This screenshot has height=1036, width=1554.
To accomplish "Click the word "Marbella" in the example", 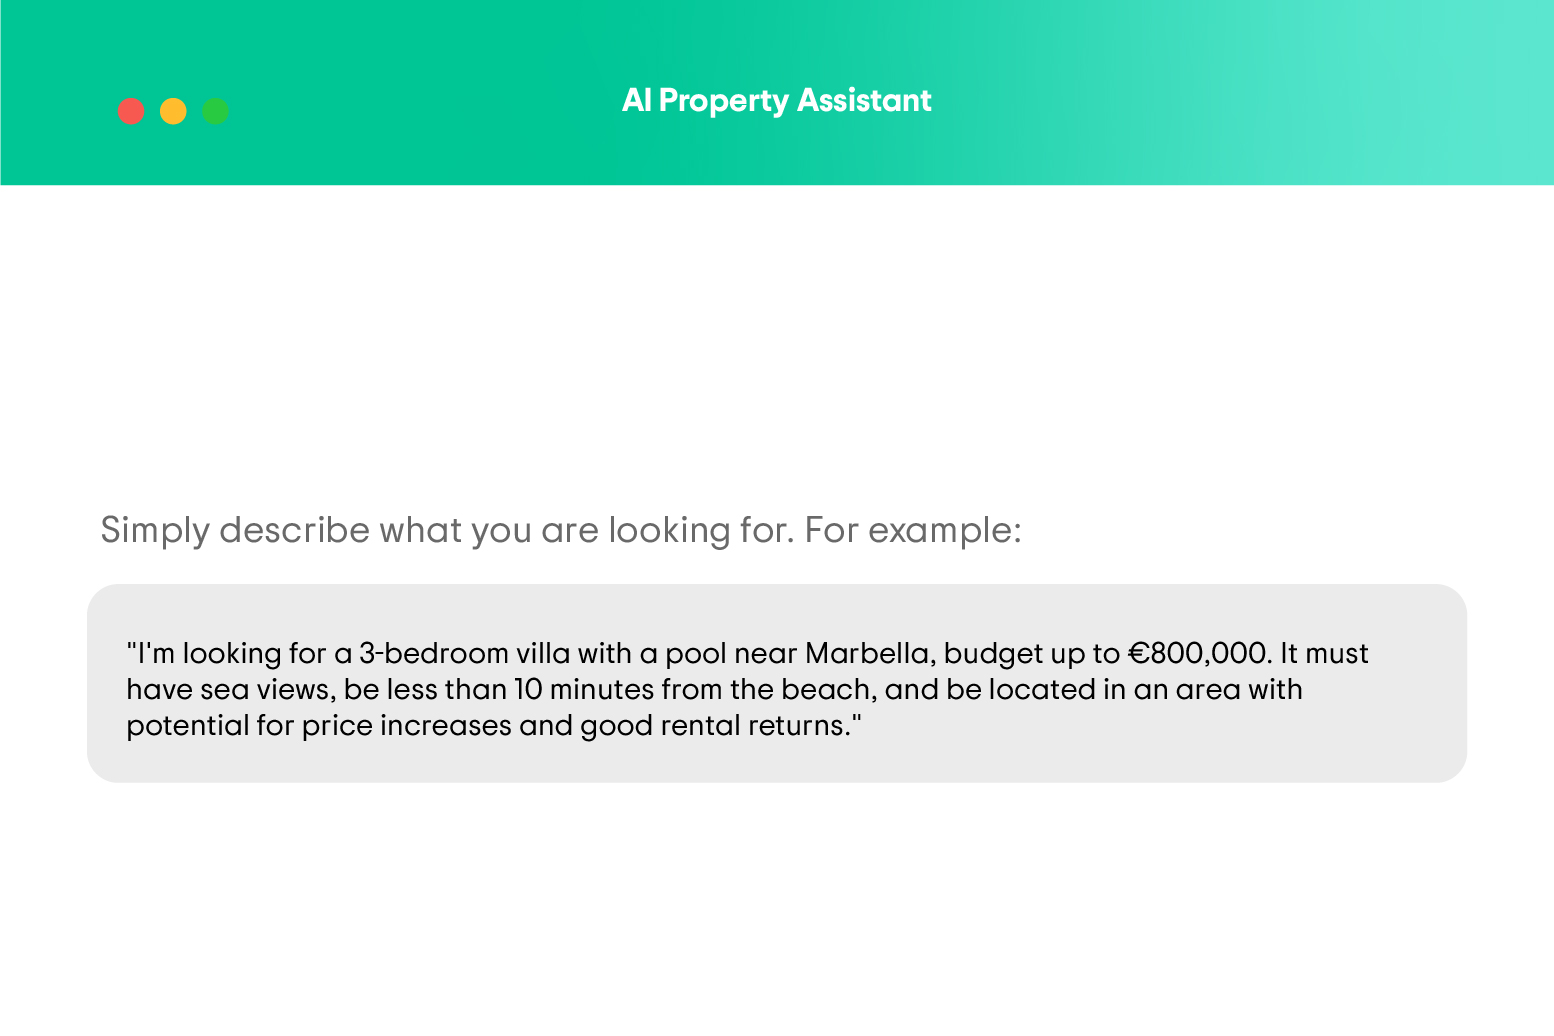I will point(867,654).
